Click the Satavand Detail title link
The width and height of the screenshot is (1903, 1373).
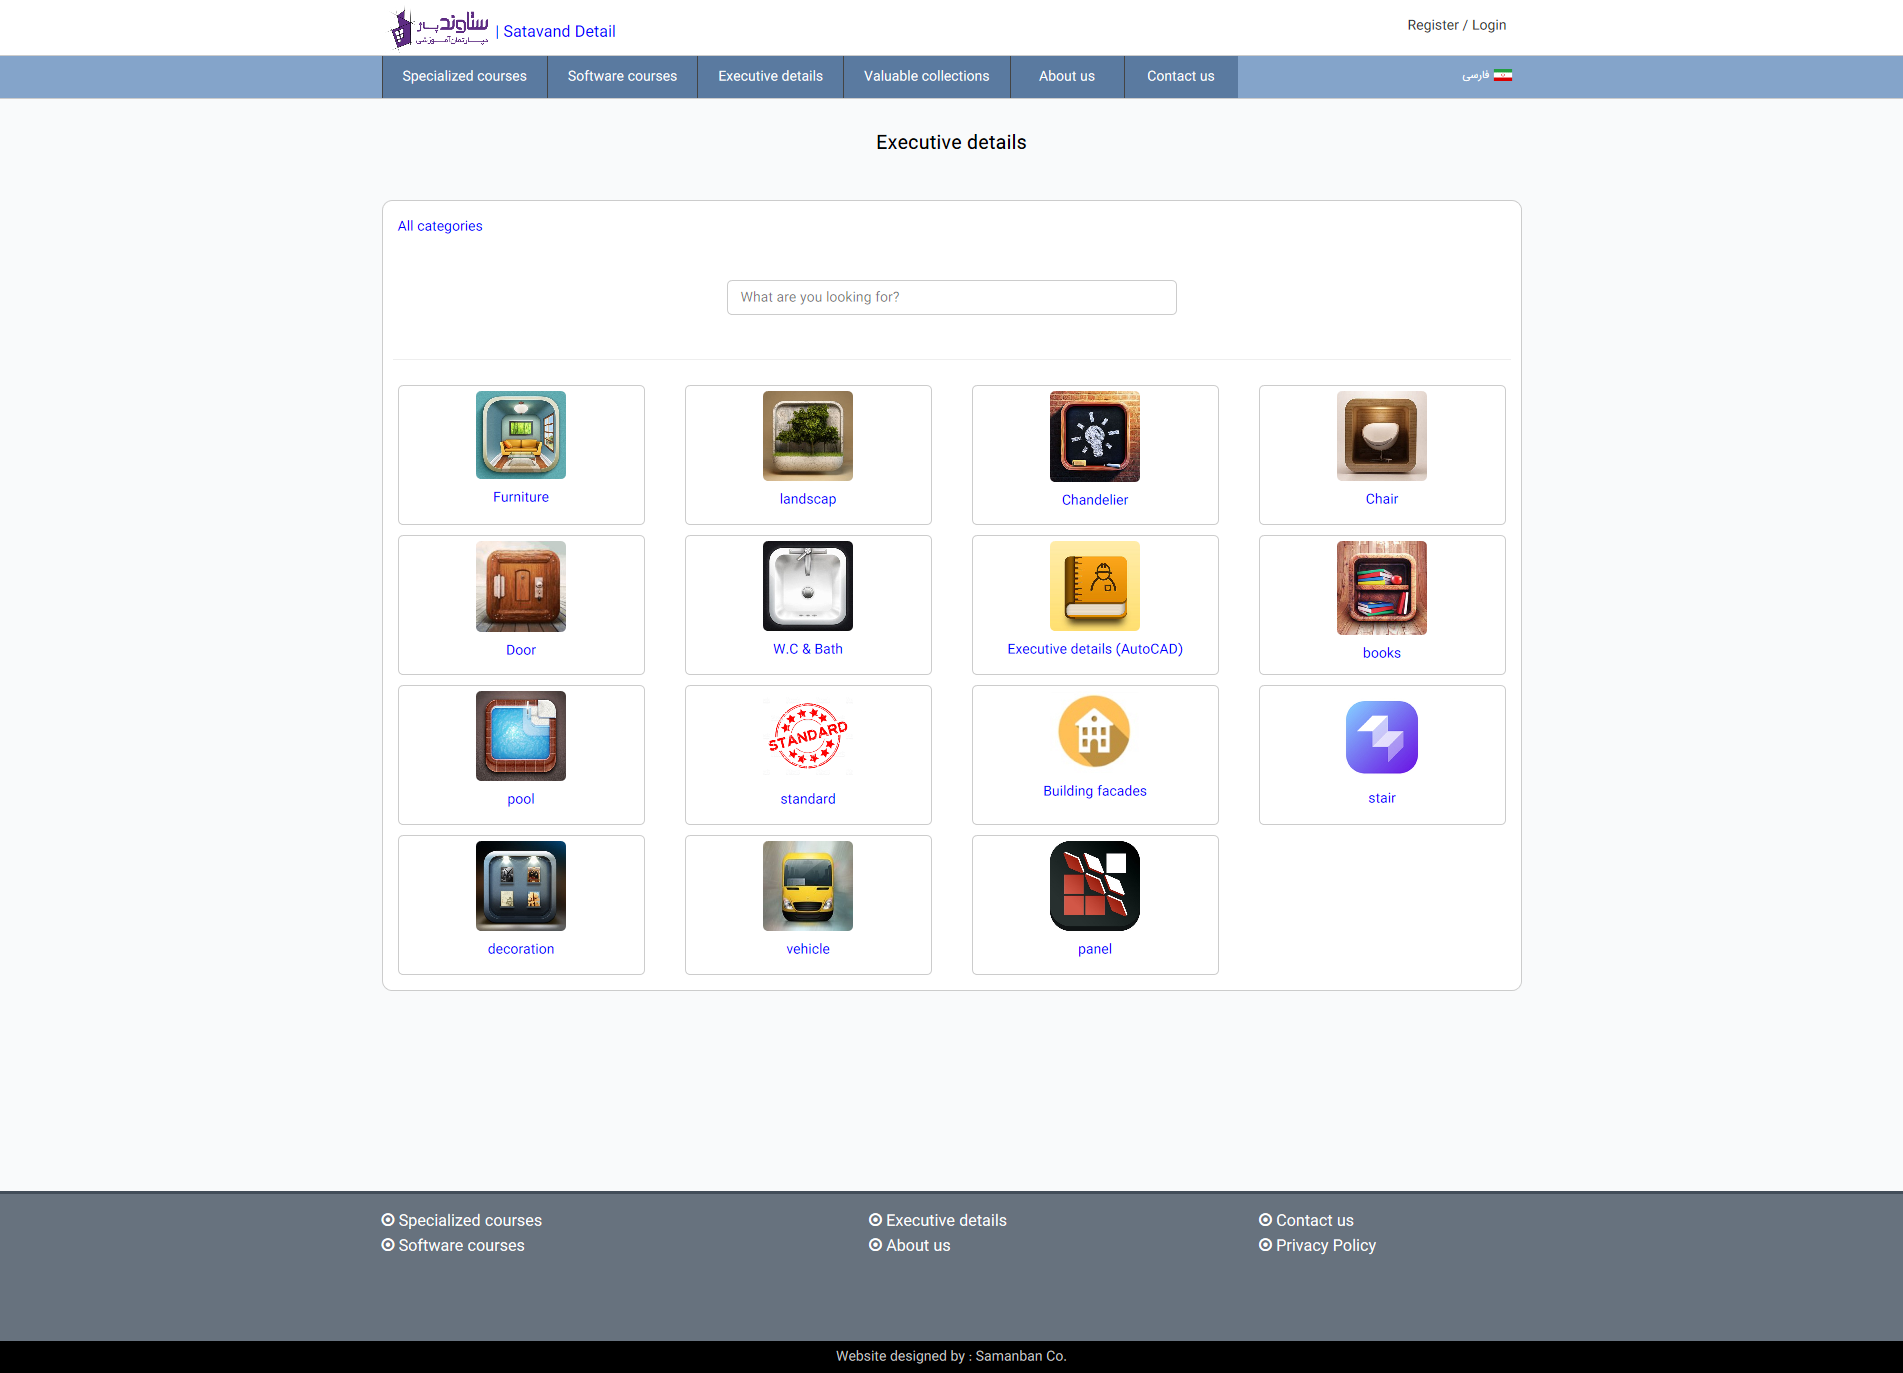click(x=559, y=31)
